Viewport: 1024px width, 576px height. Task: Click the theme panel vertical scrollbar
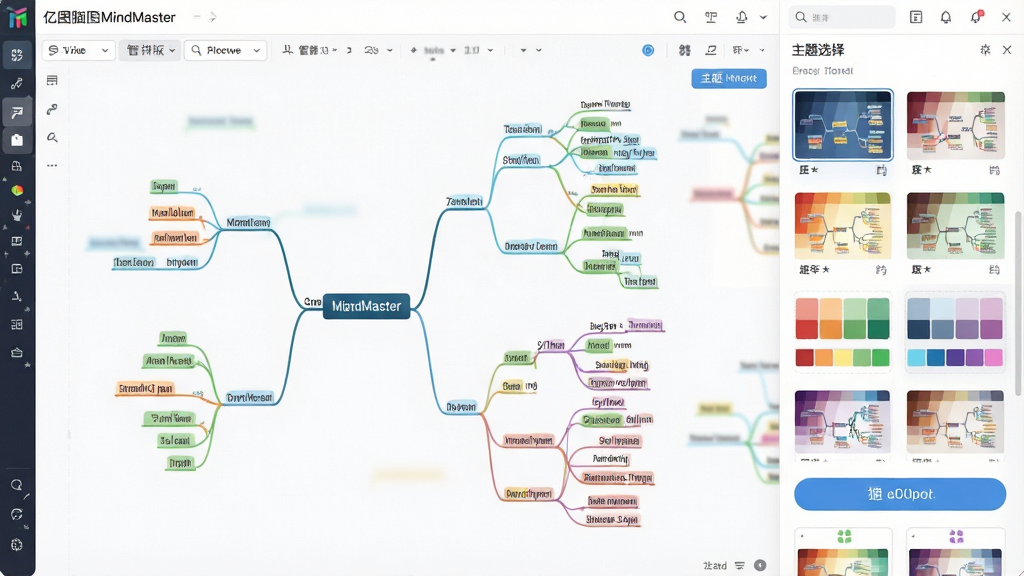pyautogui.click(x=1017, y=304)
